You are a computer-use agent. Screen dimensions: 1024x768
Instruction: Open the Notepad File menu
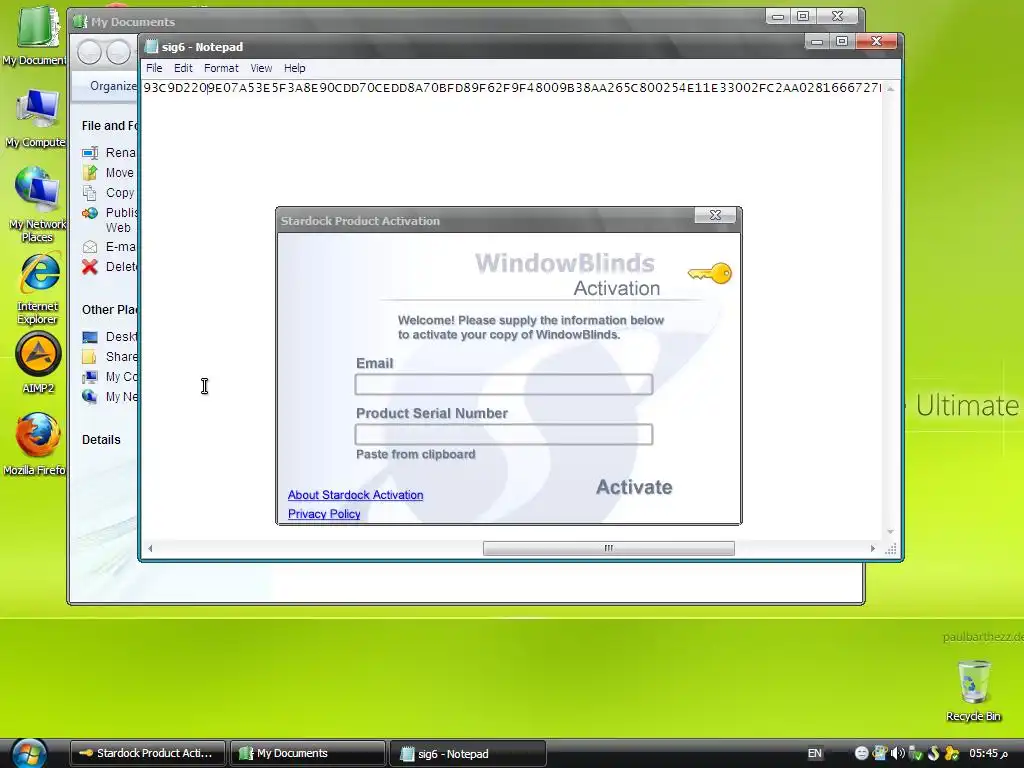click(x=154, y=68)
